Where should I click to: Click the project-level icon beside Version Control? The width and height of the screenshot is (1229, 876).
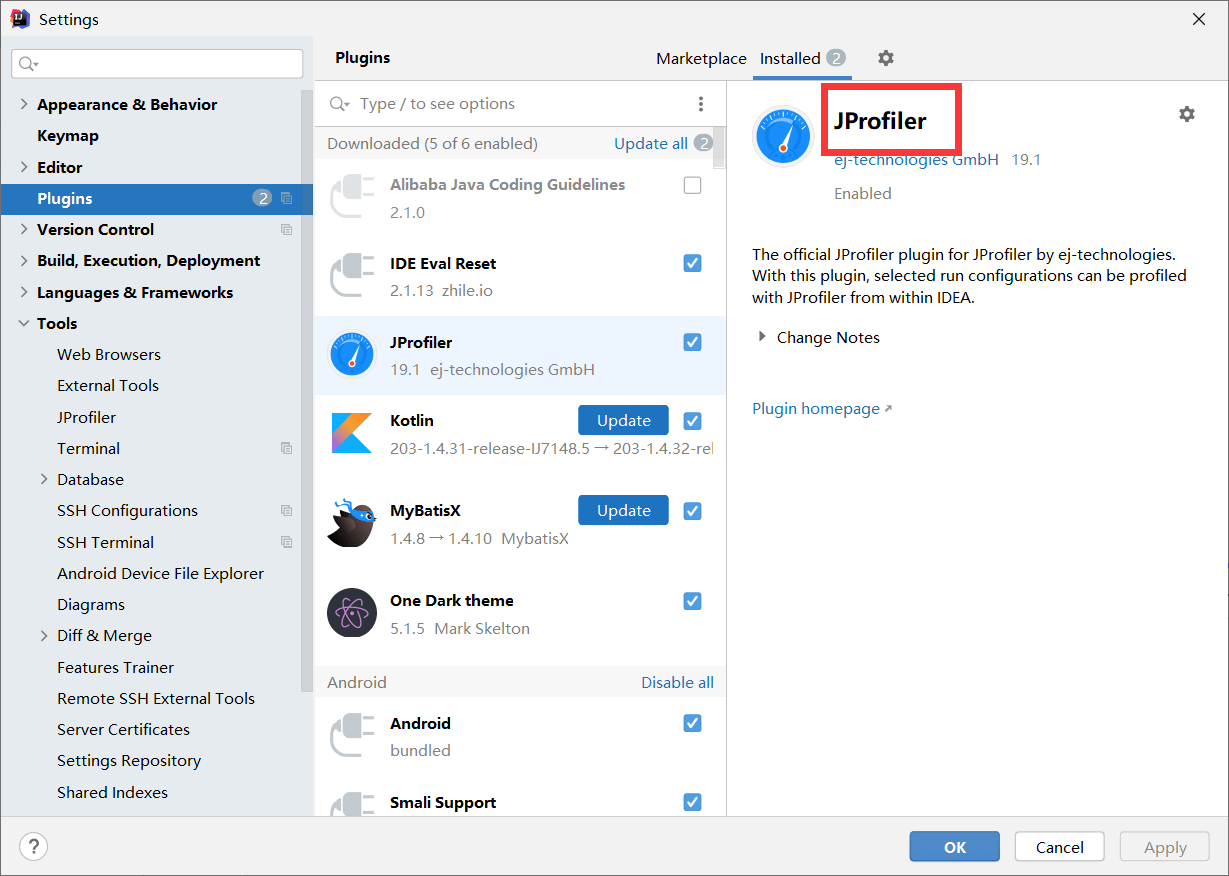point(287,229)
